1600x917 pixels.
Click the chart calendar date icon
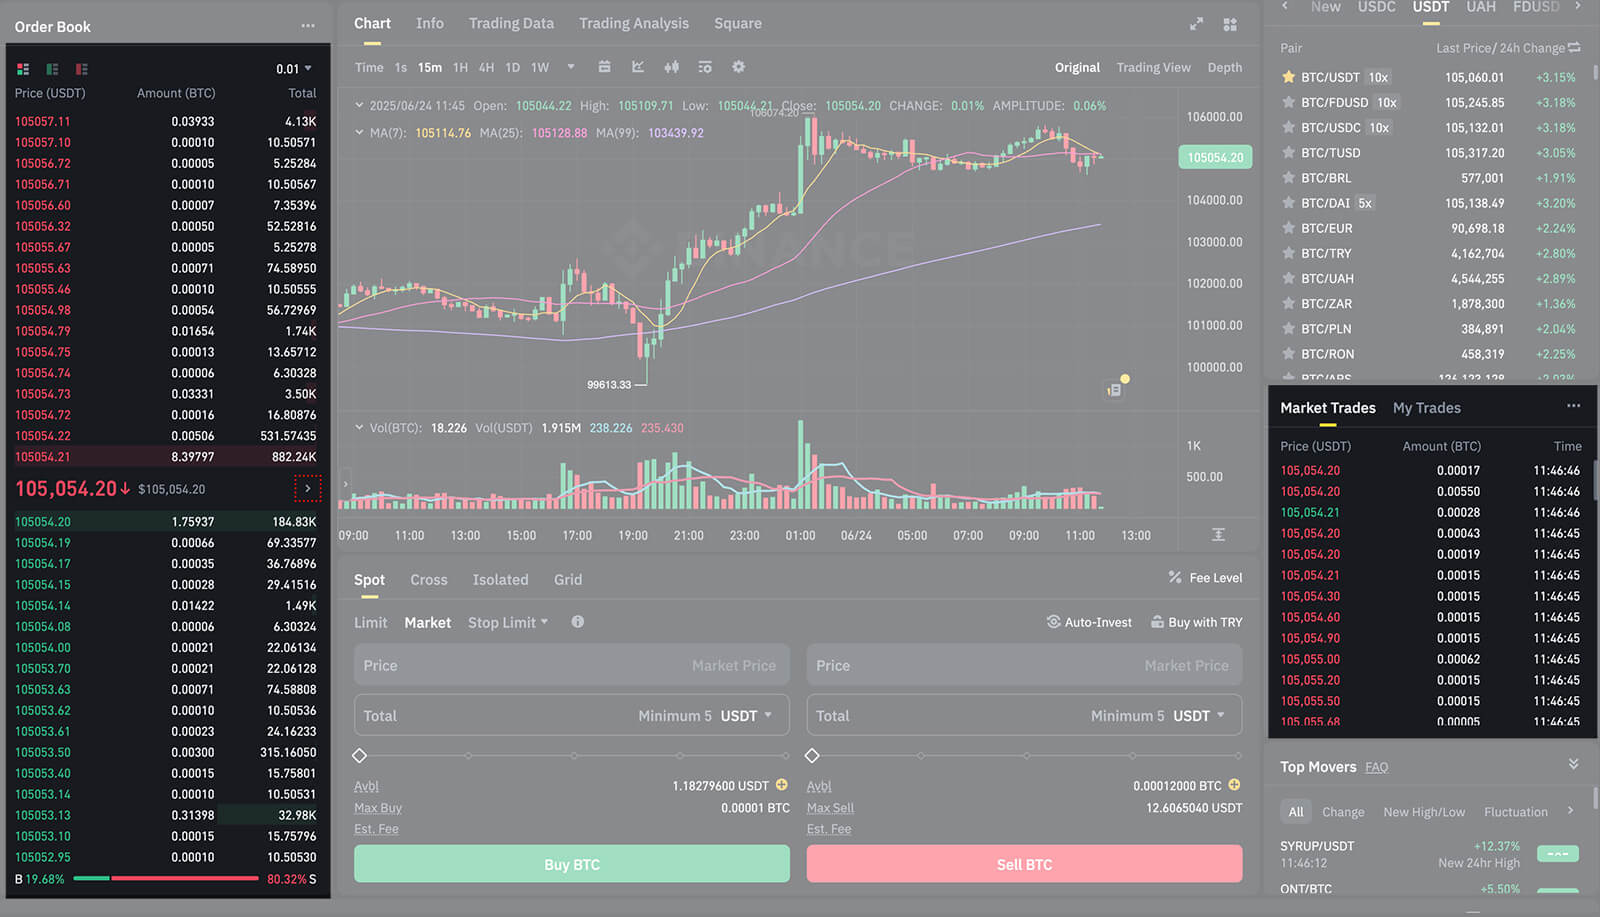604,67
